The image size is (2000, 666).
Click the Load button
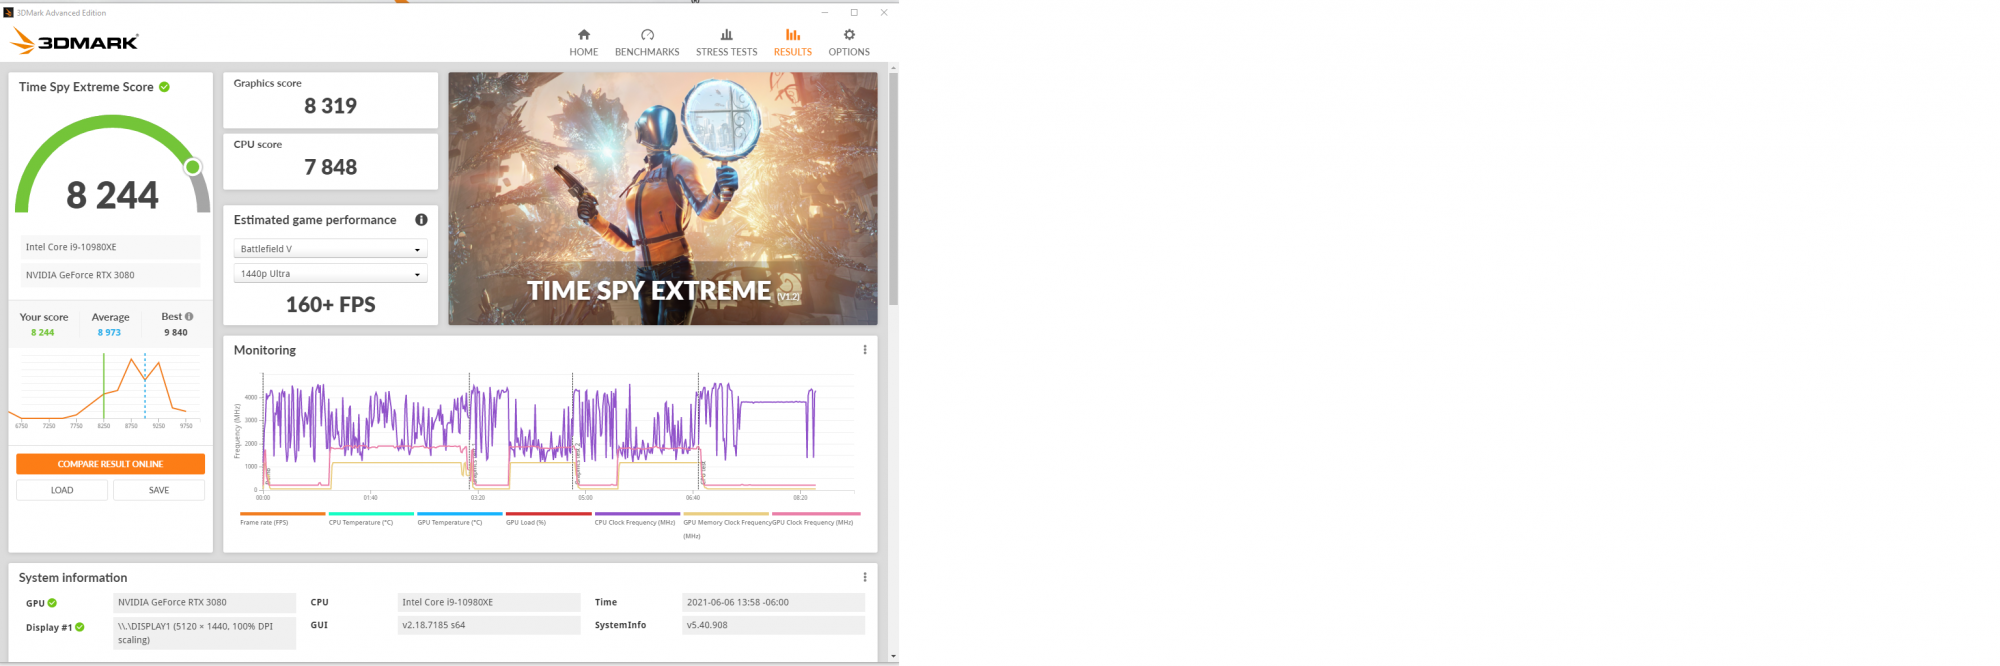[62, 490]
